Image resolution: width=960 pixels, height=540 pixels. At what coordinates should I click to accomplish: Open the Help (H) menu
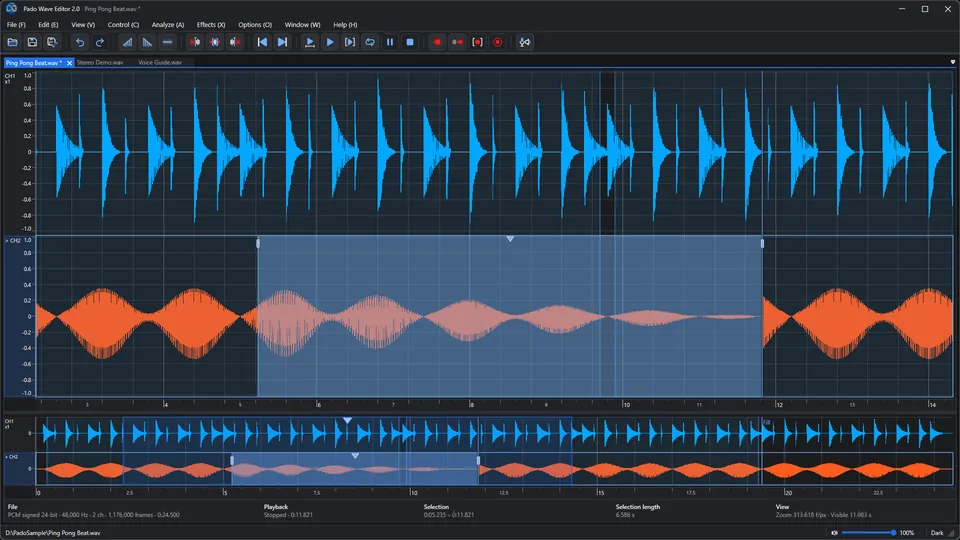(x=345, y=24)
